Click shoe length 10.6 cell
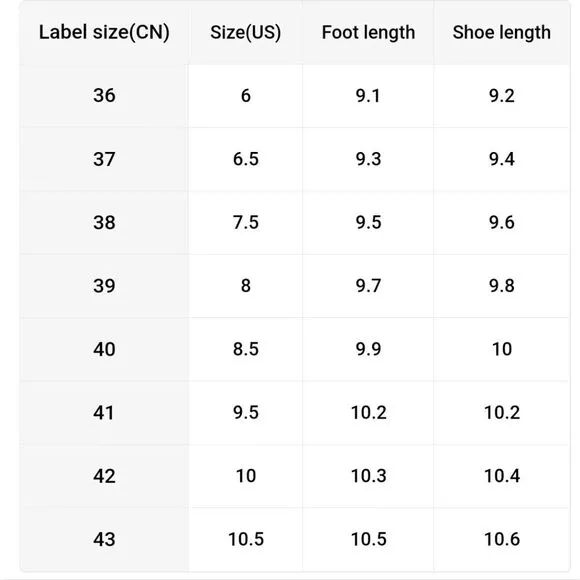The image size is (580, 580). tap(502, 539)
